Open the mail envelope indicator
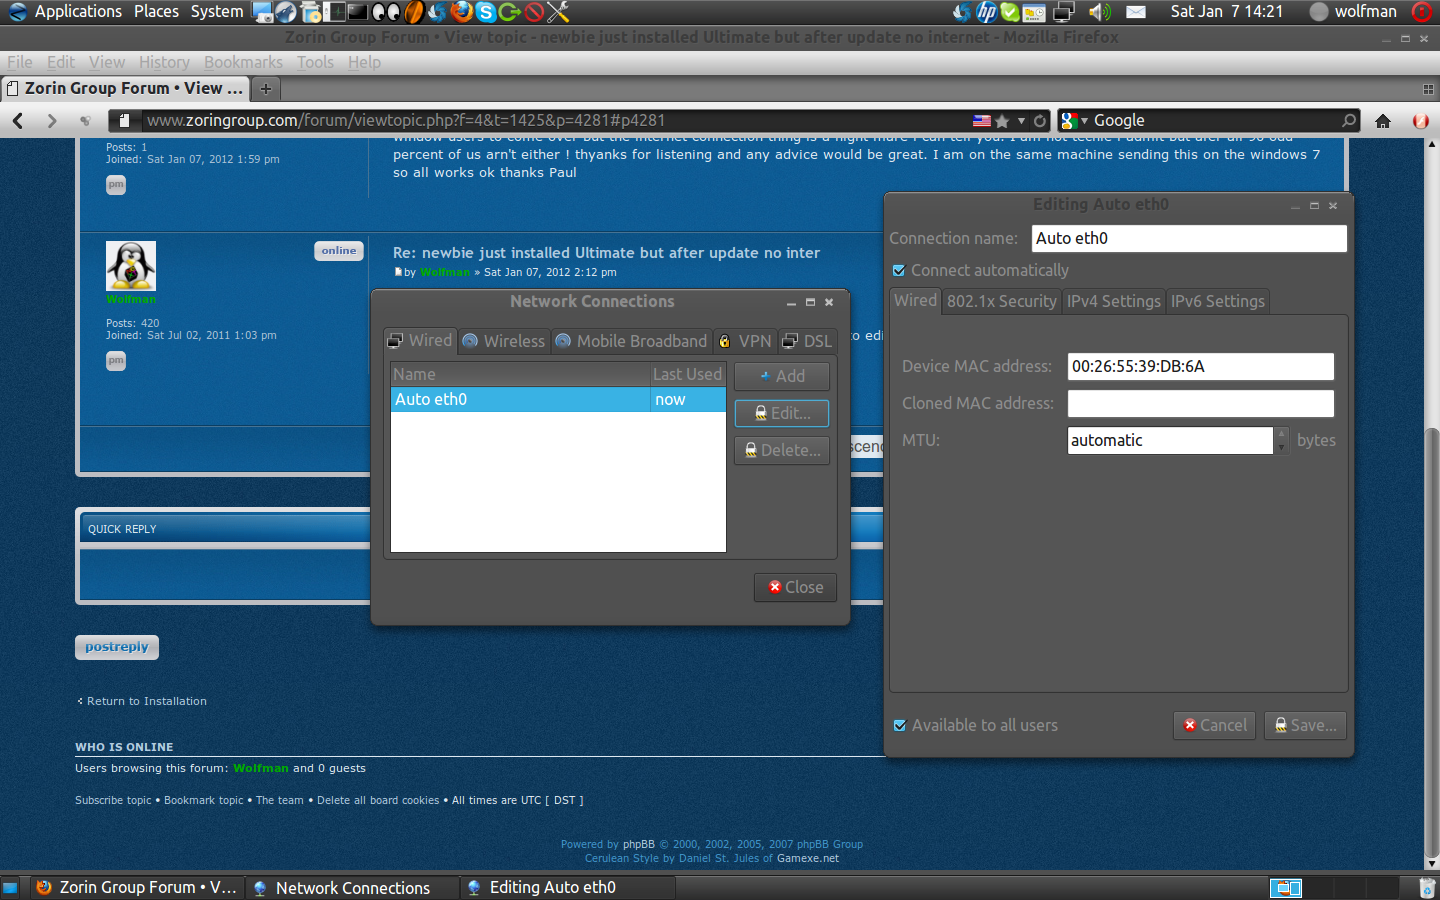 coord(1136,12)
